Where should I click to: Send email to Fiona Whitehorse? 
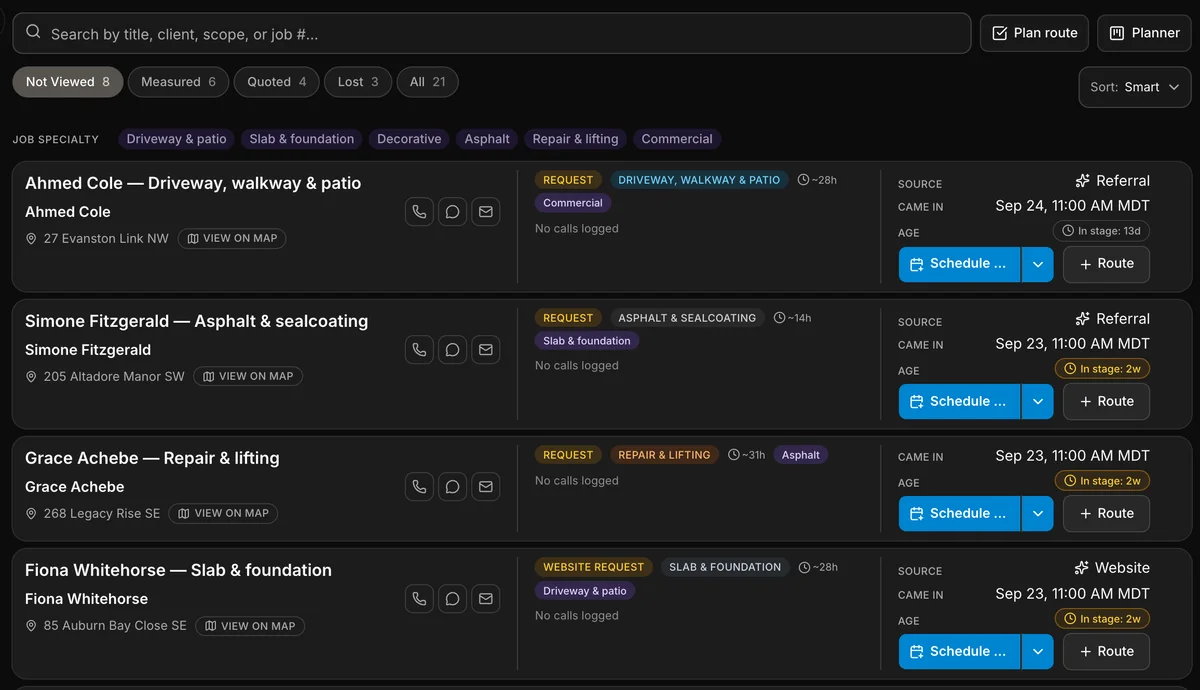click(x=485, y=599)
